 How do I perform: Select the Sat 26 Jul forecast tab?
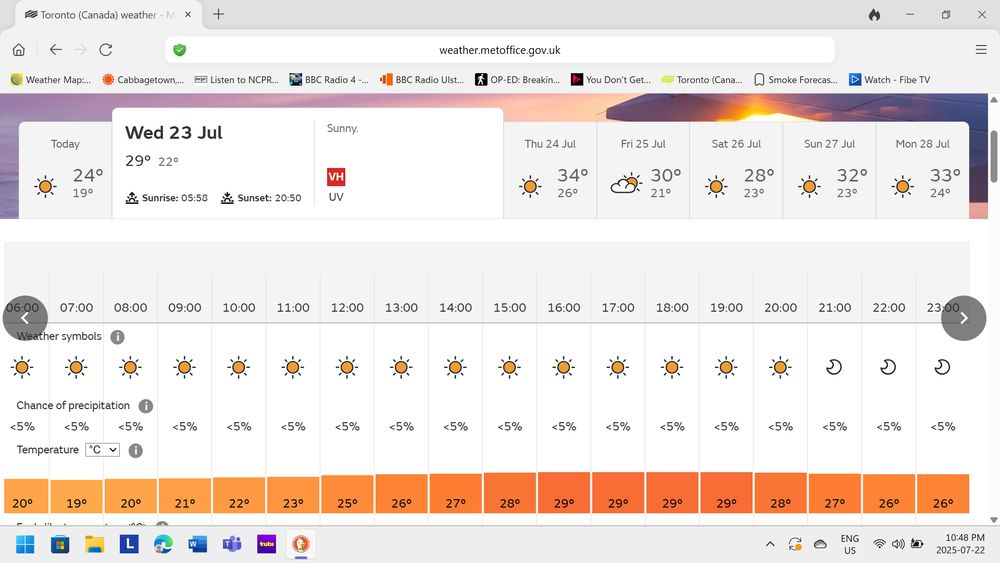point(736,170)
